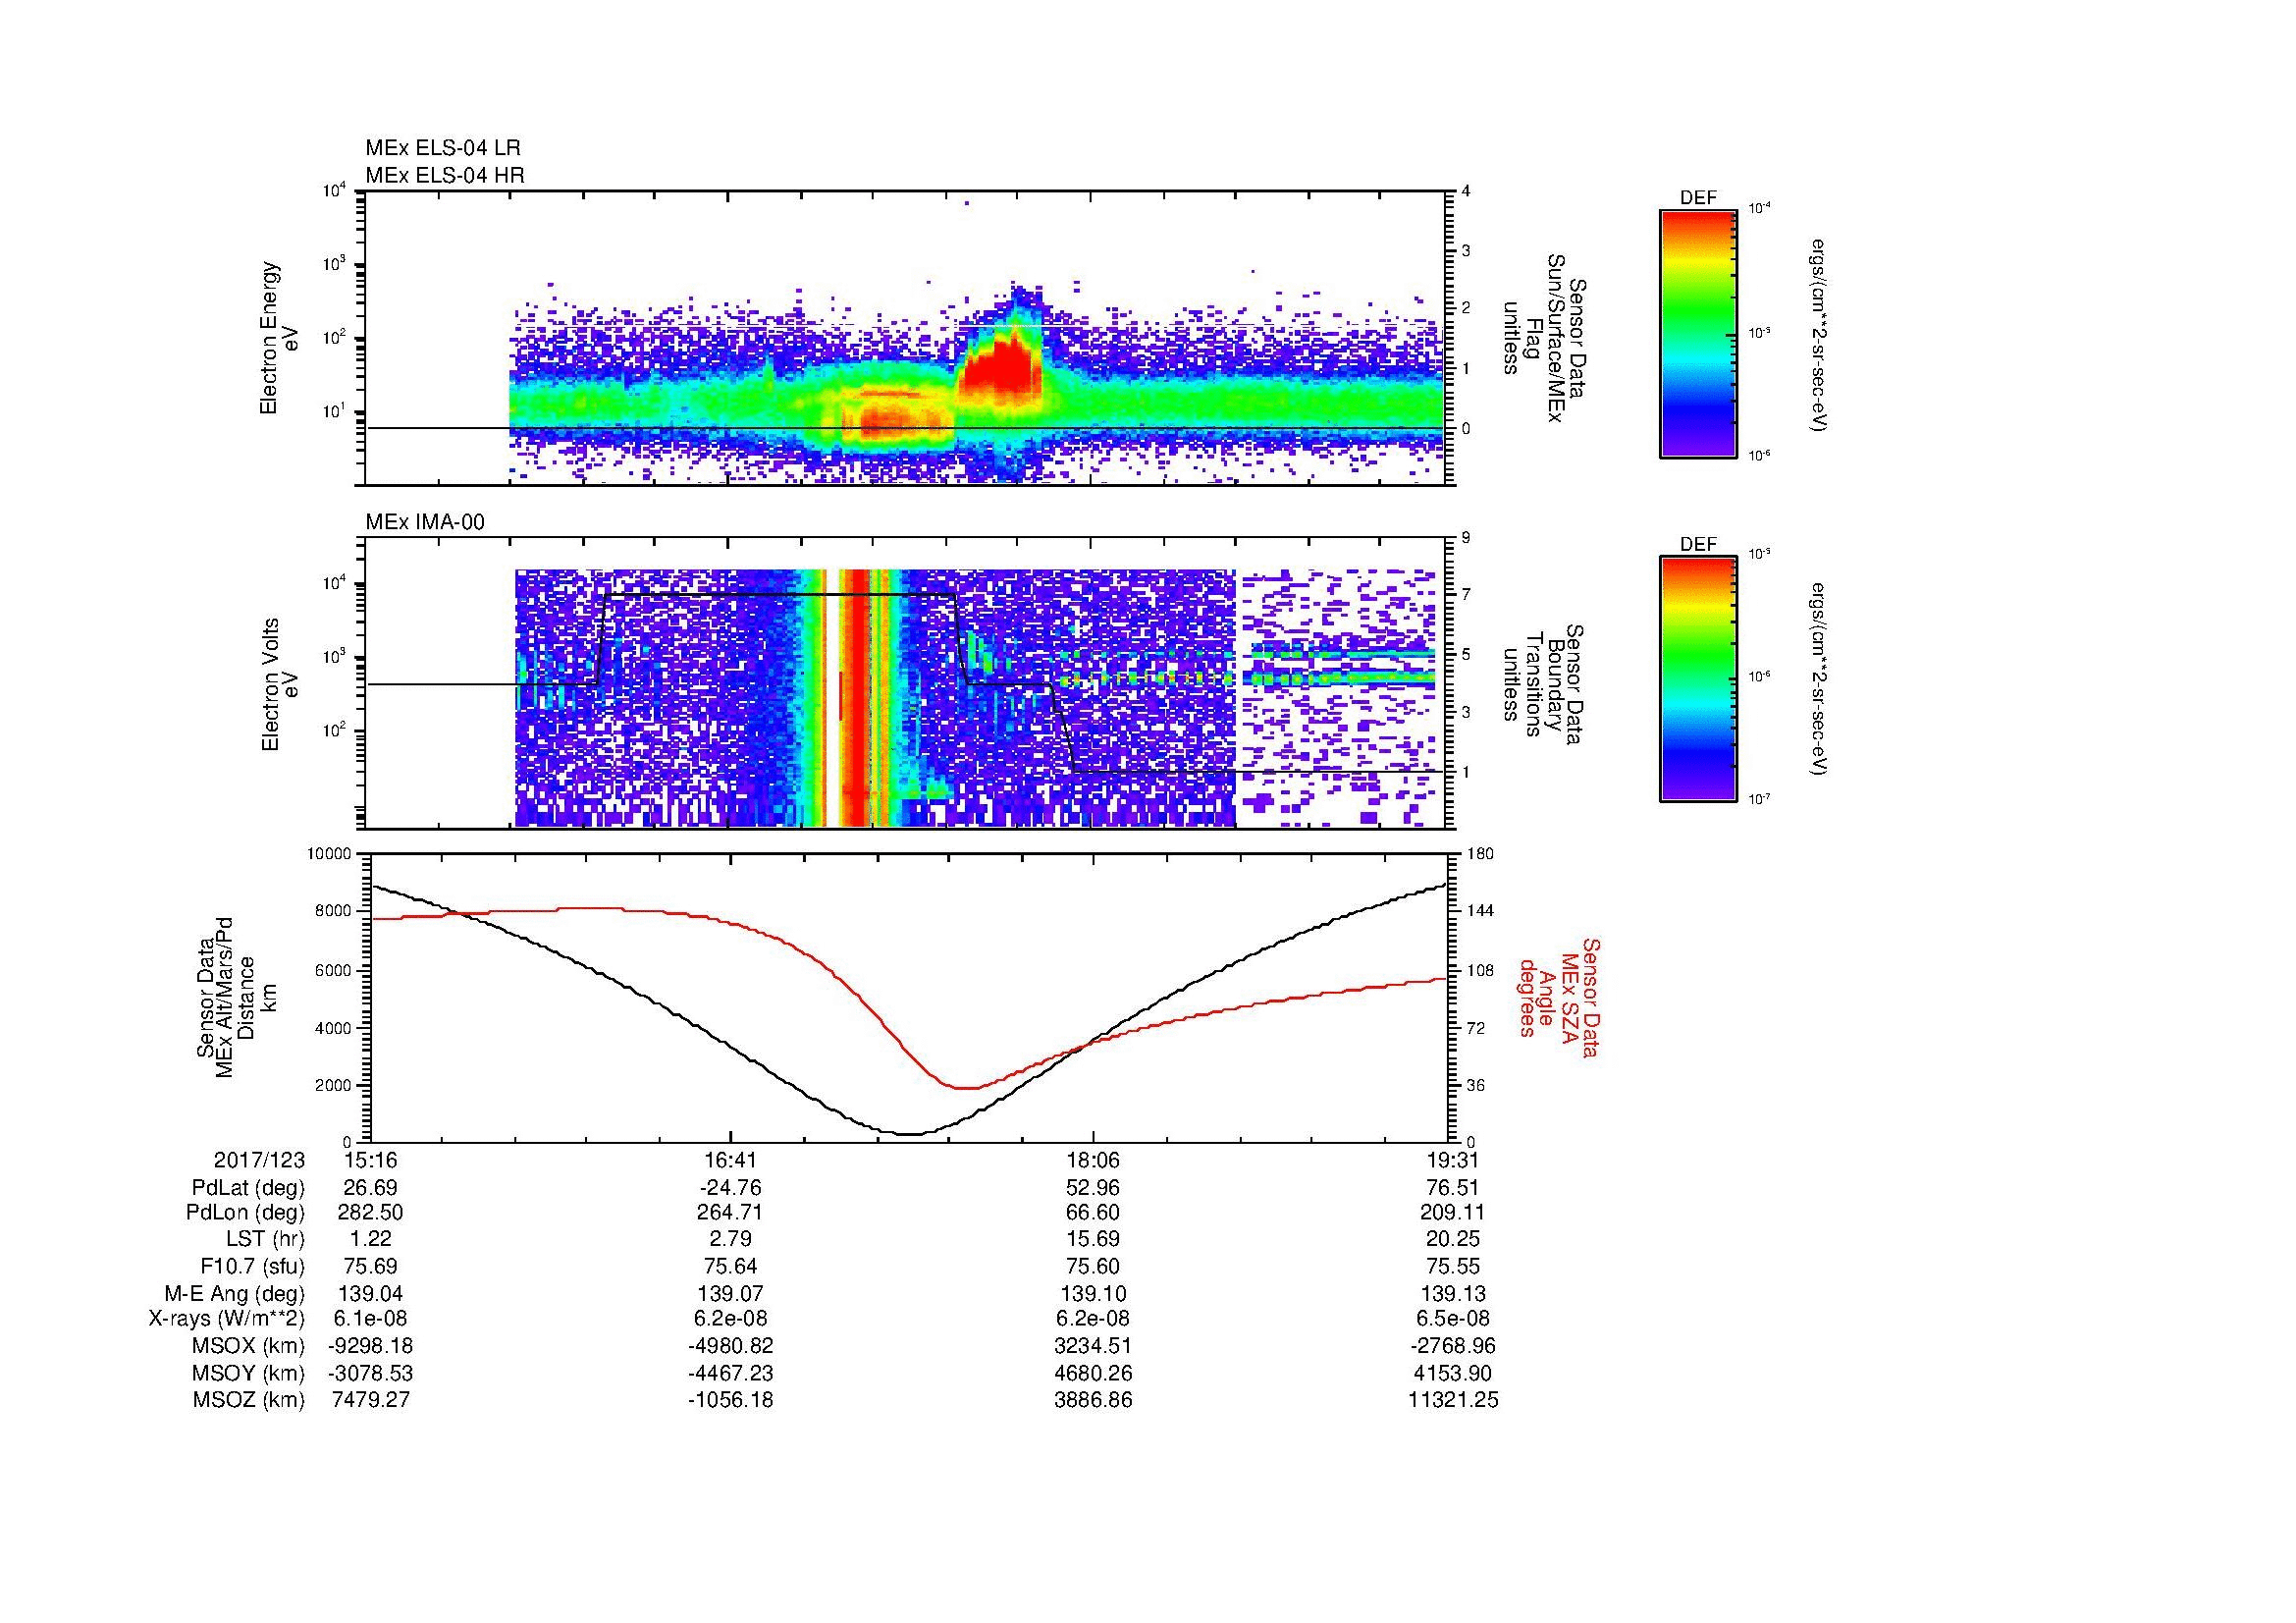Viewport: 2296px width, 1623px height.
Task: Click ELS color bar units label
Action: point(1818,333)
